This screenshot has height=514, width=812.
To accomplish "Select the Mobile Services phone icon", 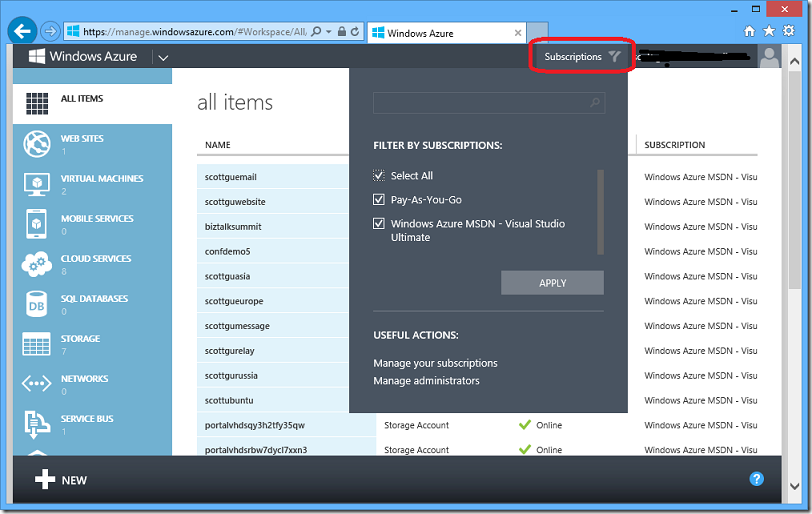I will [36, 224].
